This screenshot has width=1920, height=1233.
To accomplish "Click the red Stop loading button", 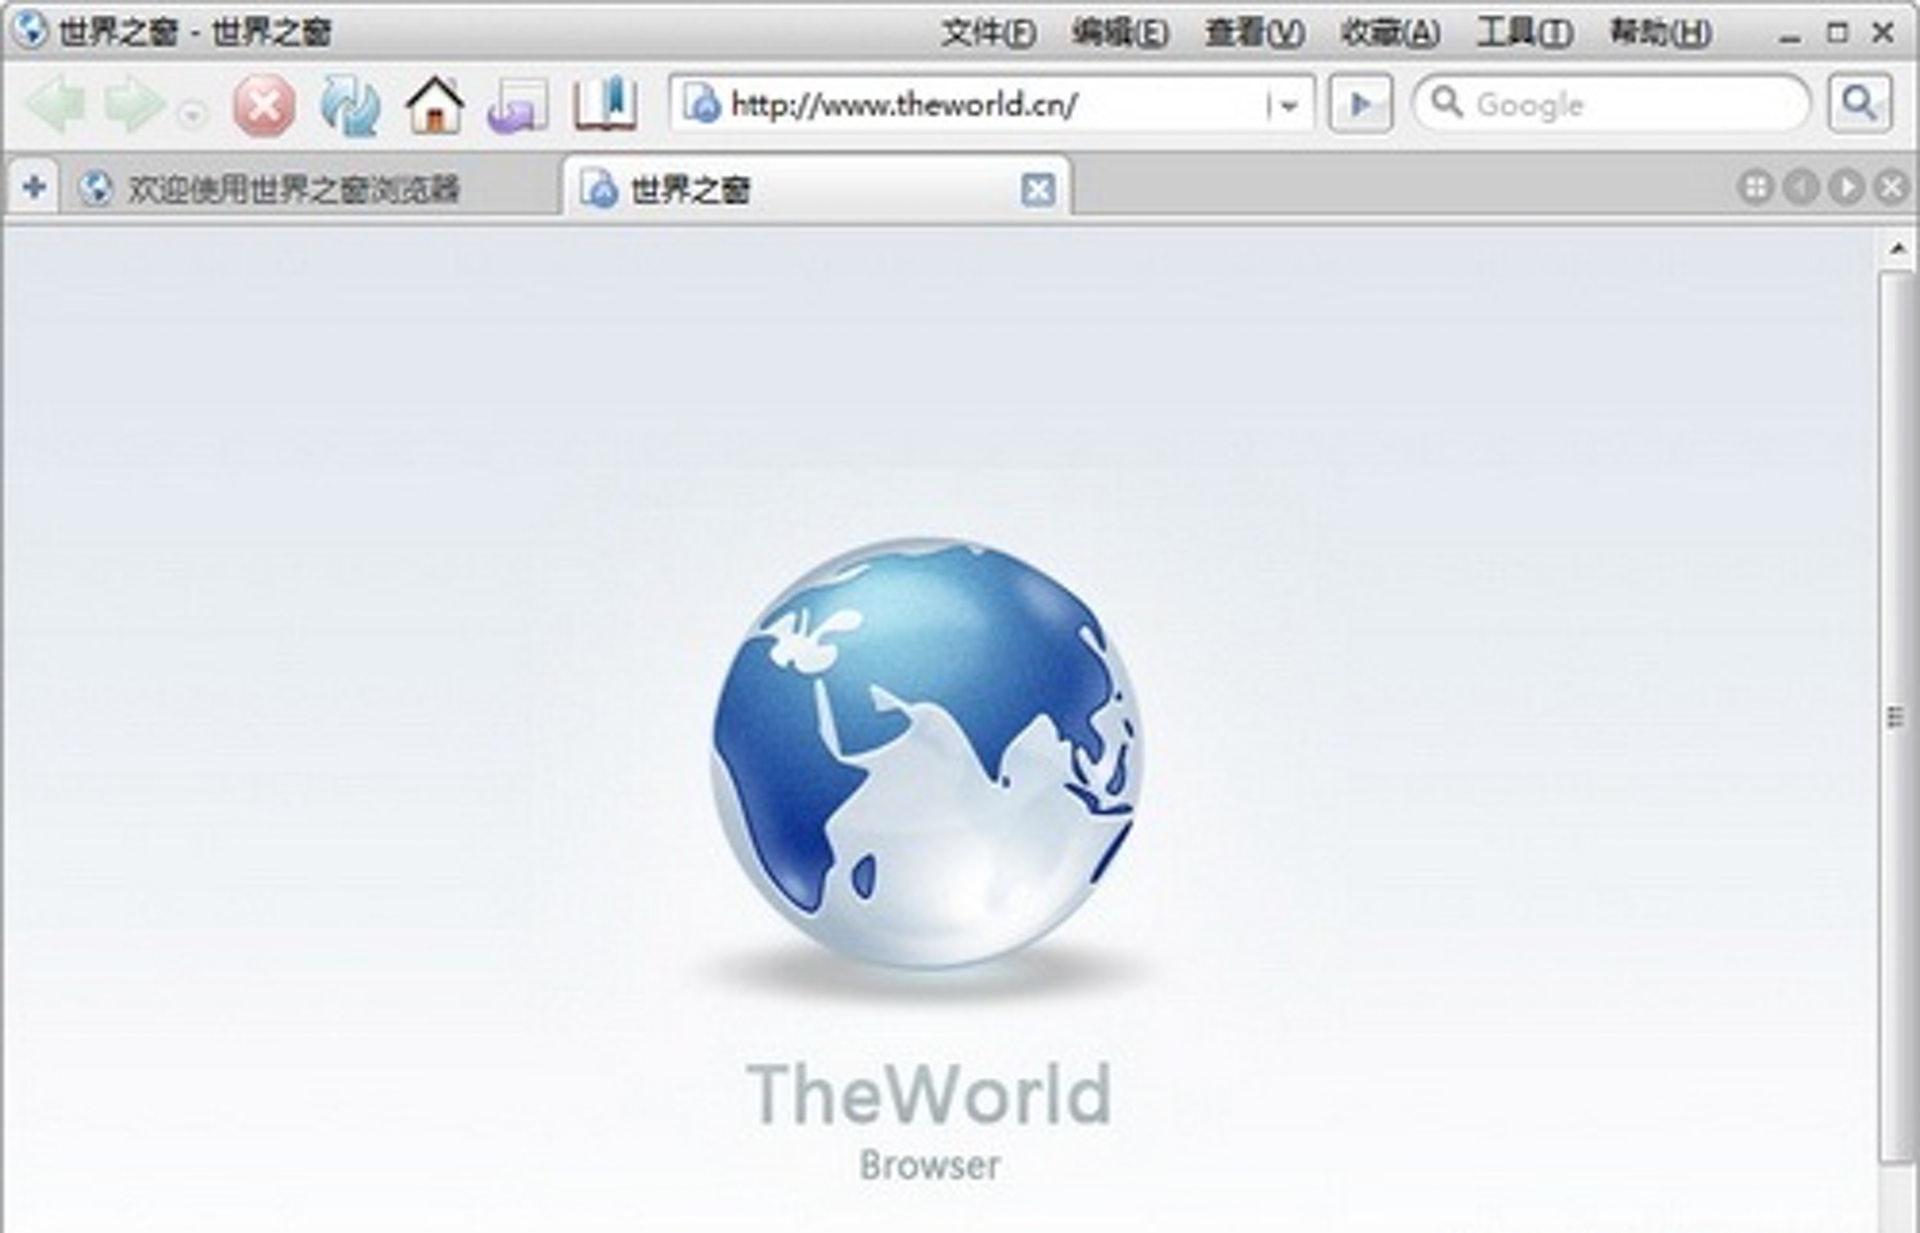I will click(x=264, y=105).
